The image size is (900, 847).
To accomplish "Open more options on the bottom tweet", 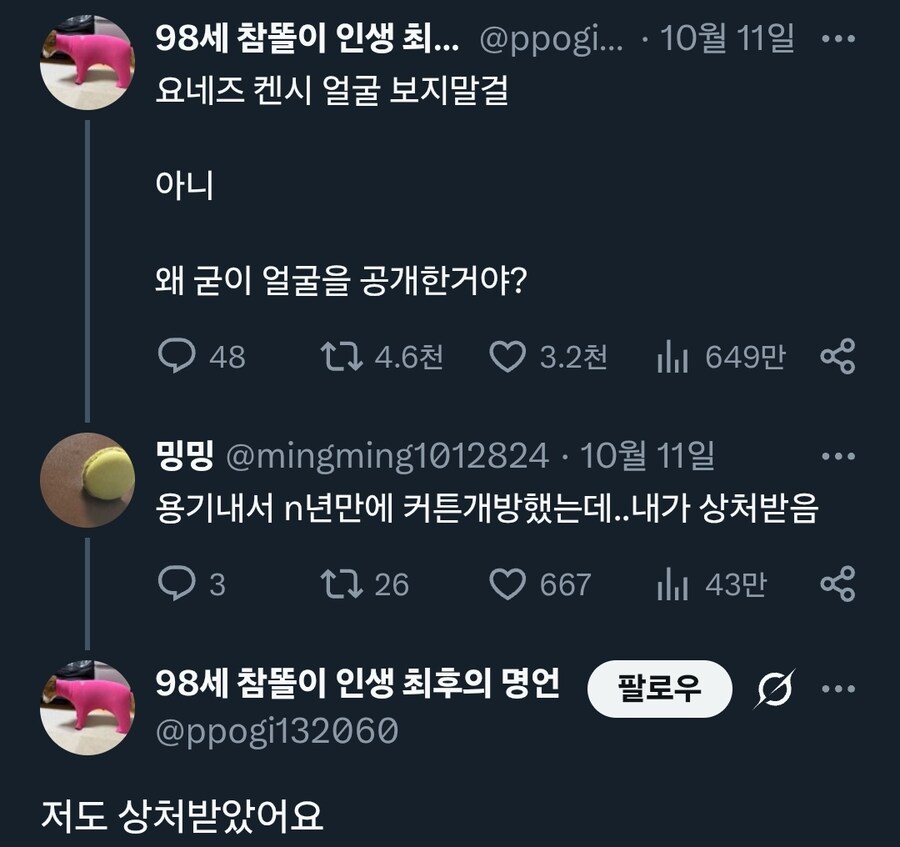I will point(837,688).
